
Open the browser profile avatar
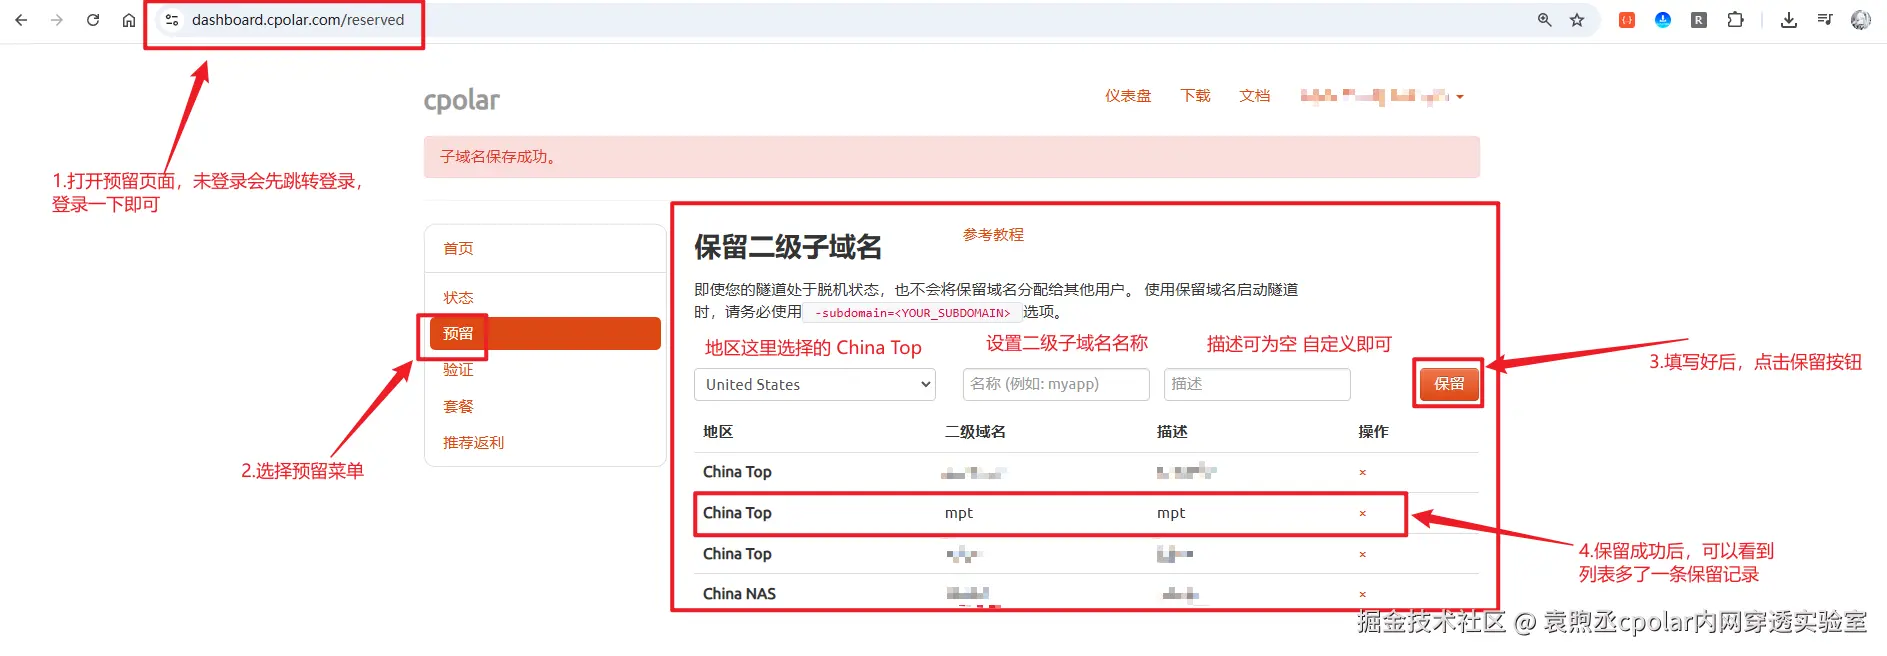click(1861, 20)
